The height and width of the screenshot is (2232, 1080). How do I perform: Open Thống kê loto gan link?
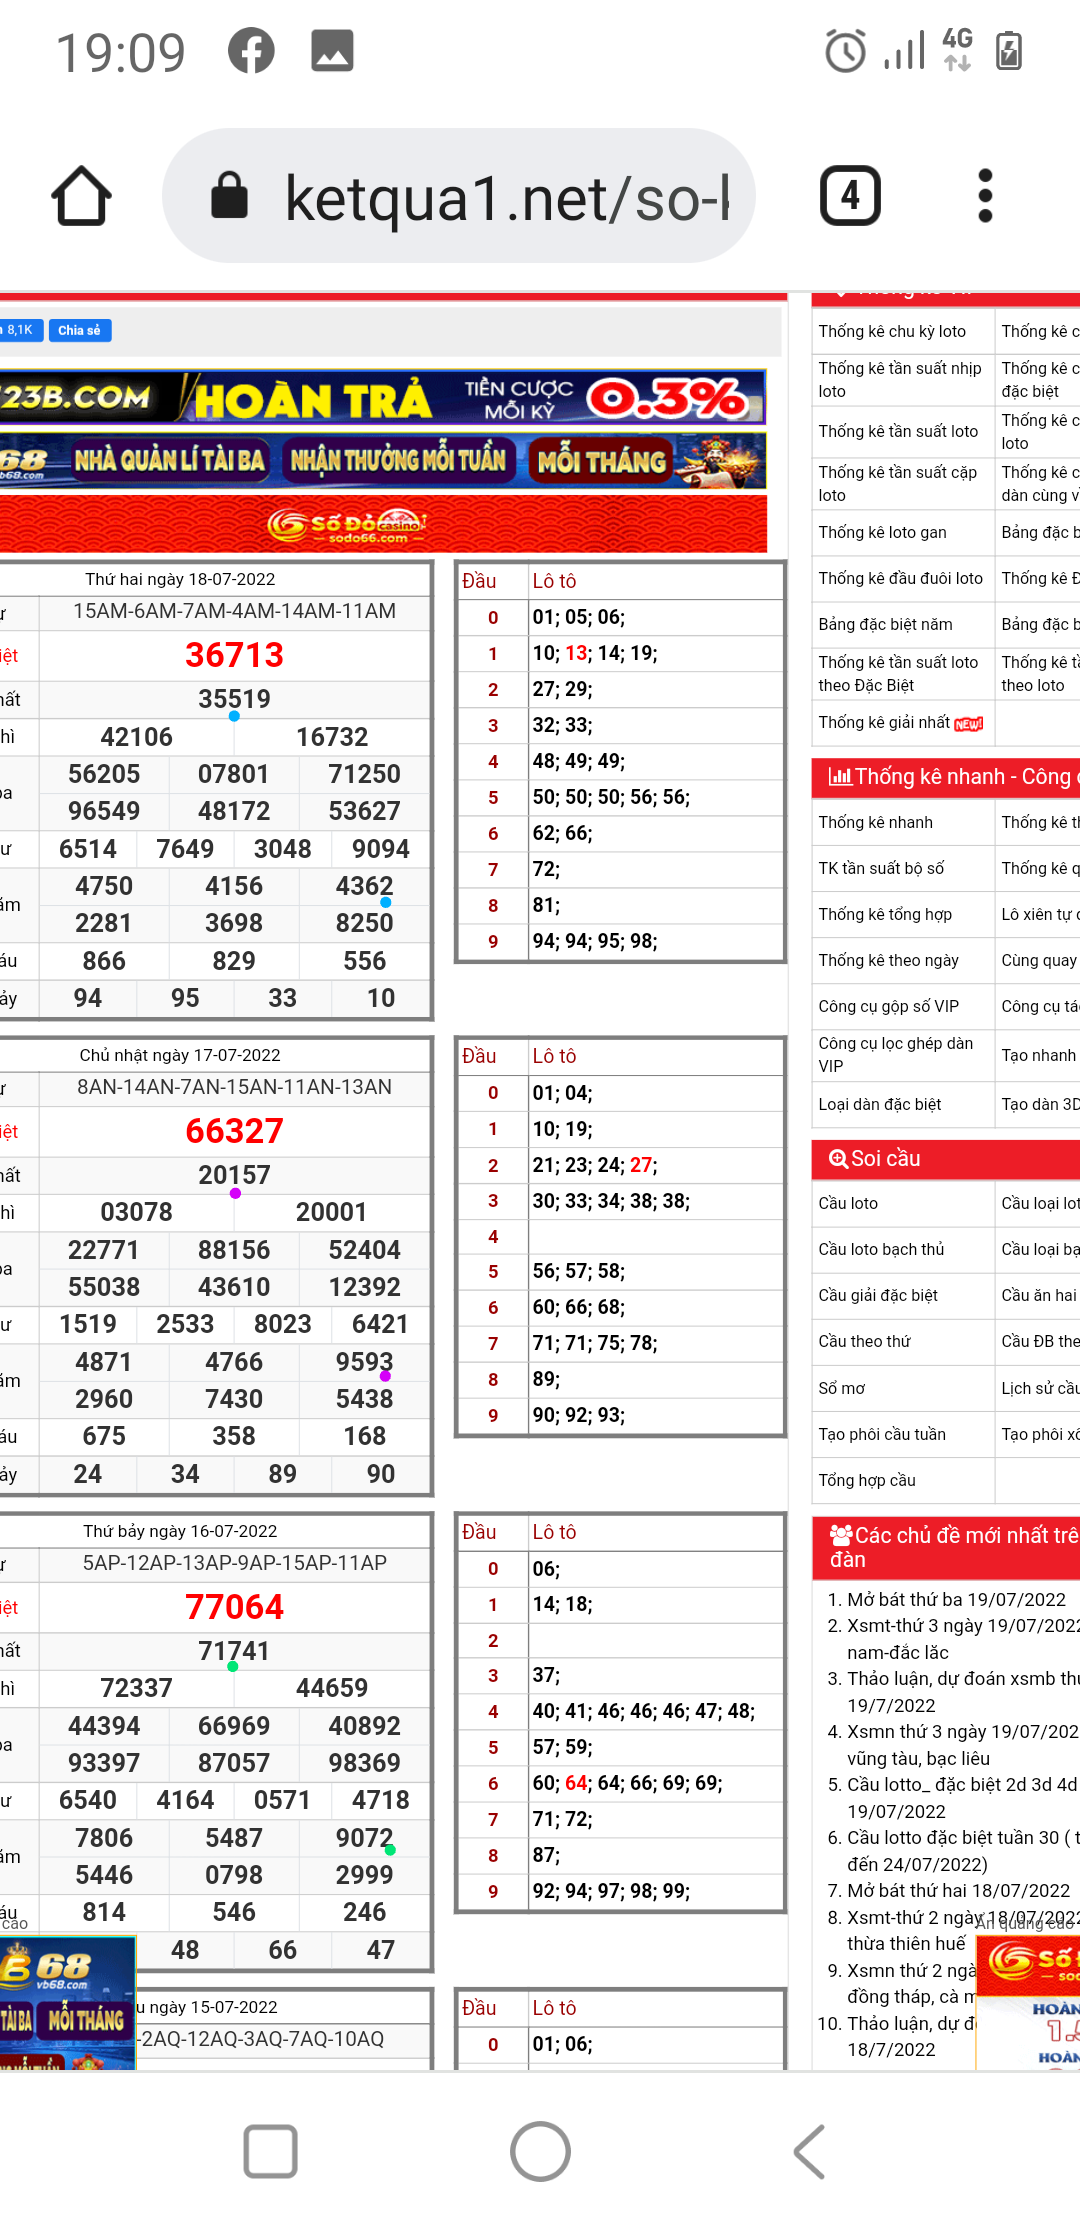882,532
